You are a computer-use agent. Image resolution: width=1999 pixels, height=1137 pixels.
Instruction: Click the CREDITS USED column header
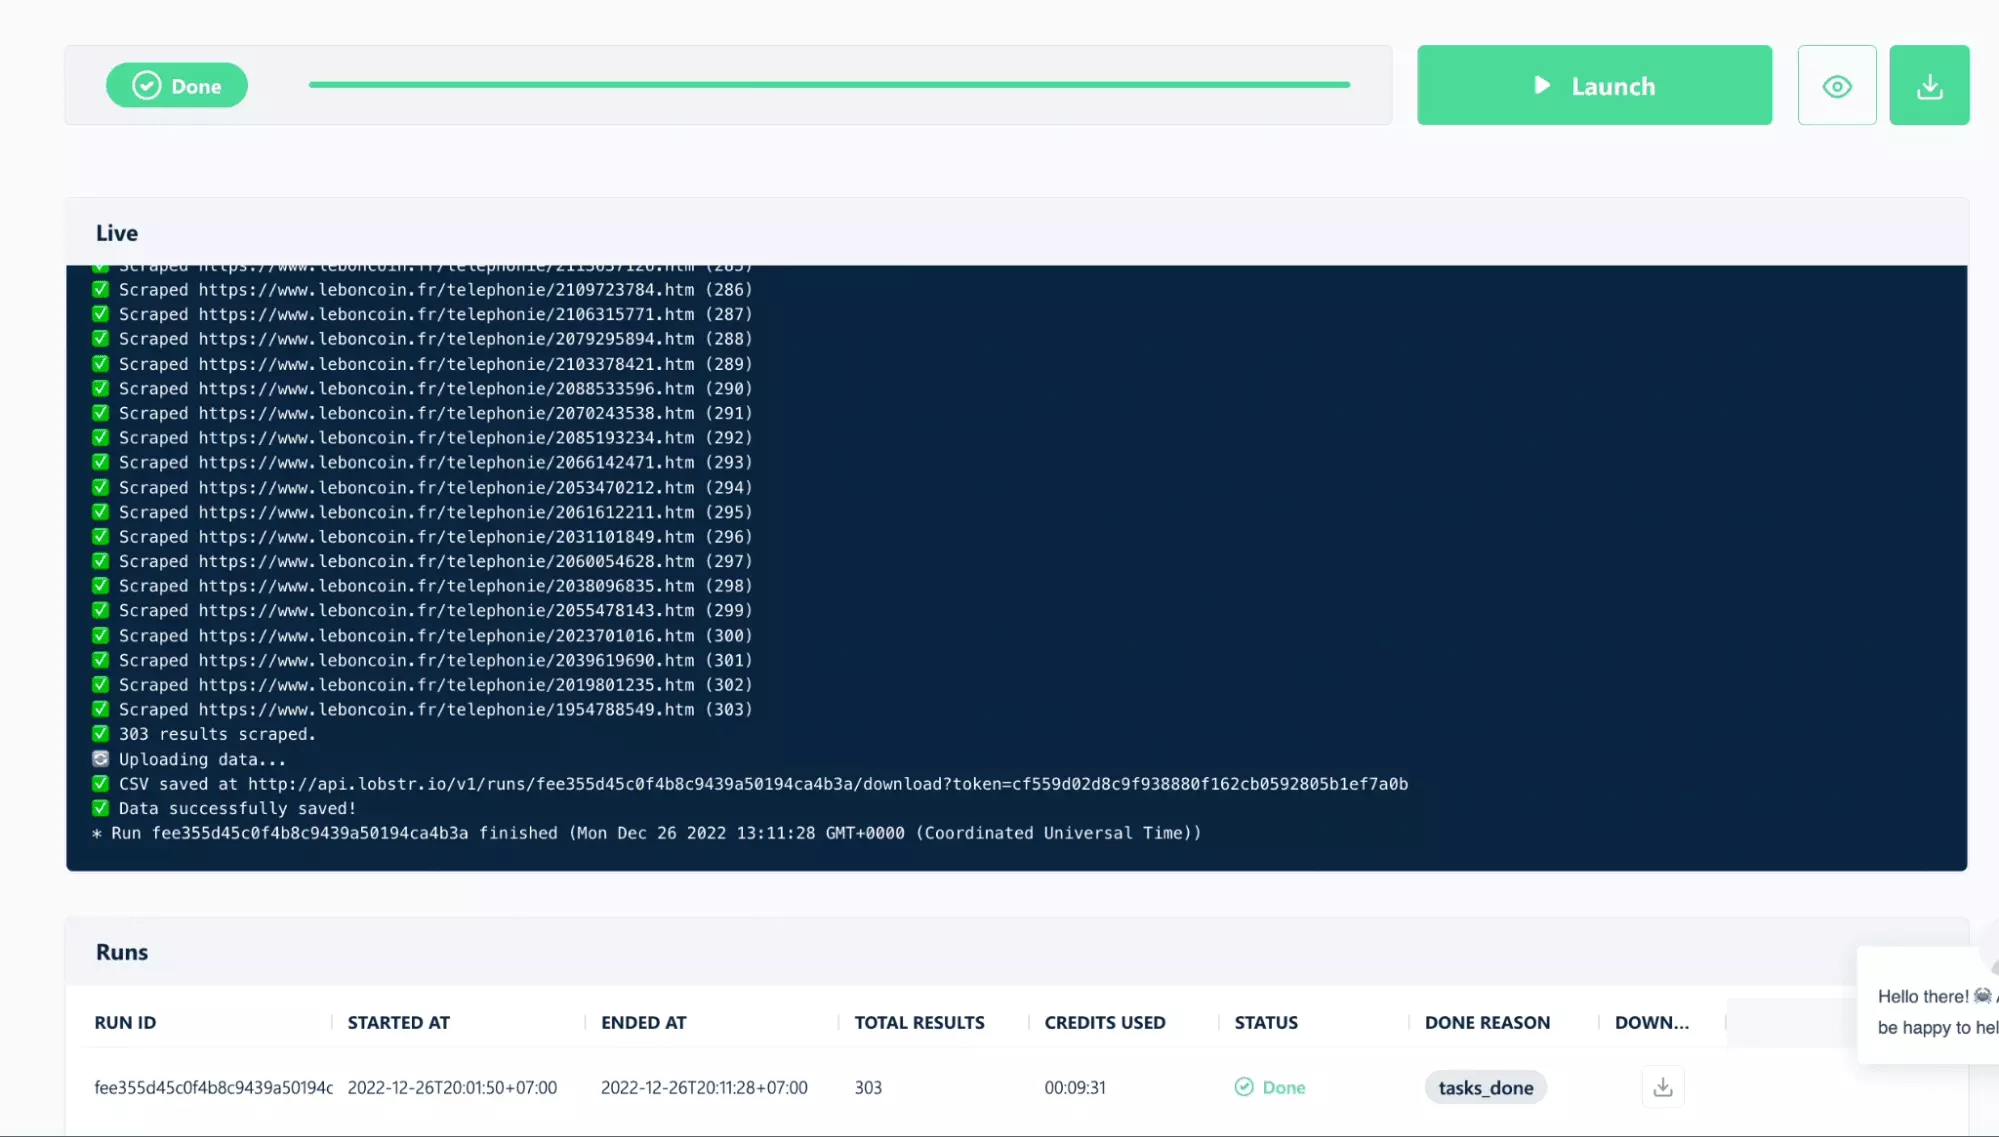coord(1104,1023)
